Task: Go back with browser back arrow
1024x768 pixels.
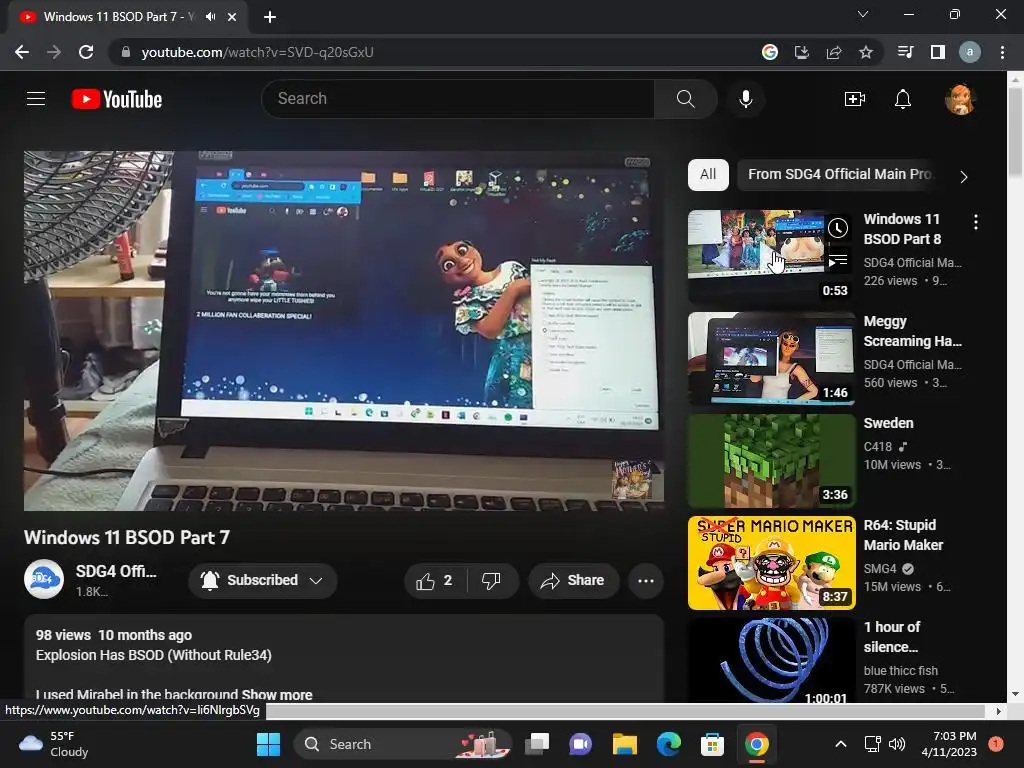Action: pyautogui.click(x=22, y=52)
